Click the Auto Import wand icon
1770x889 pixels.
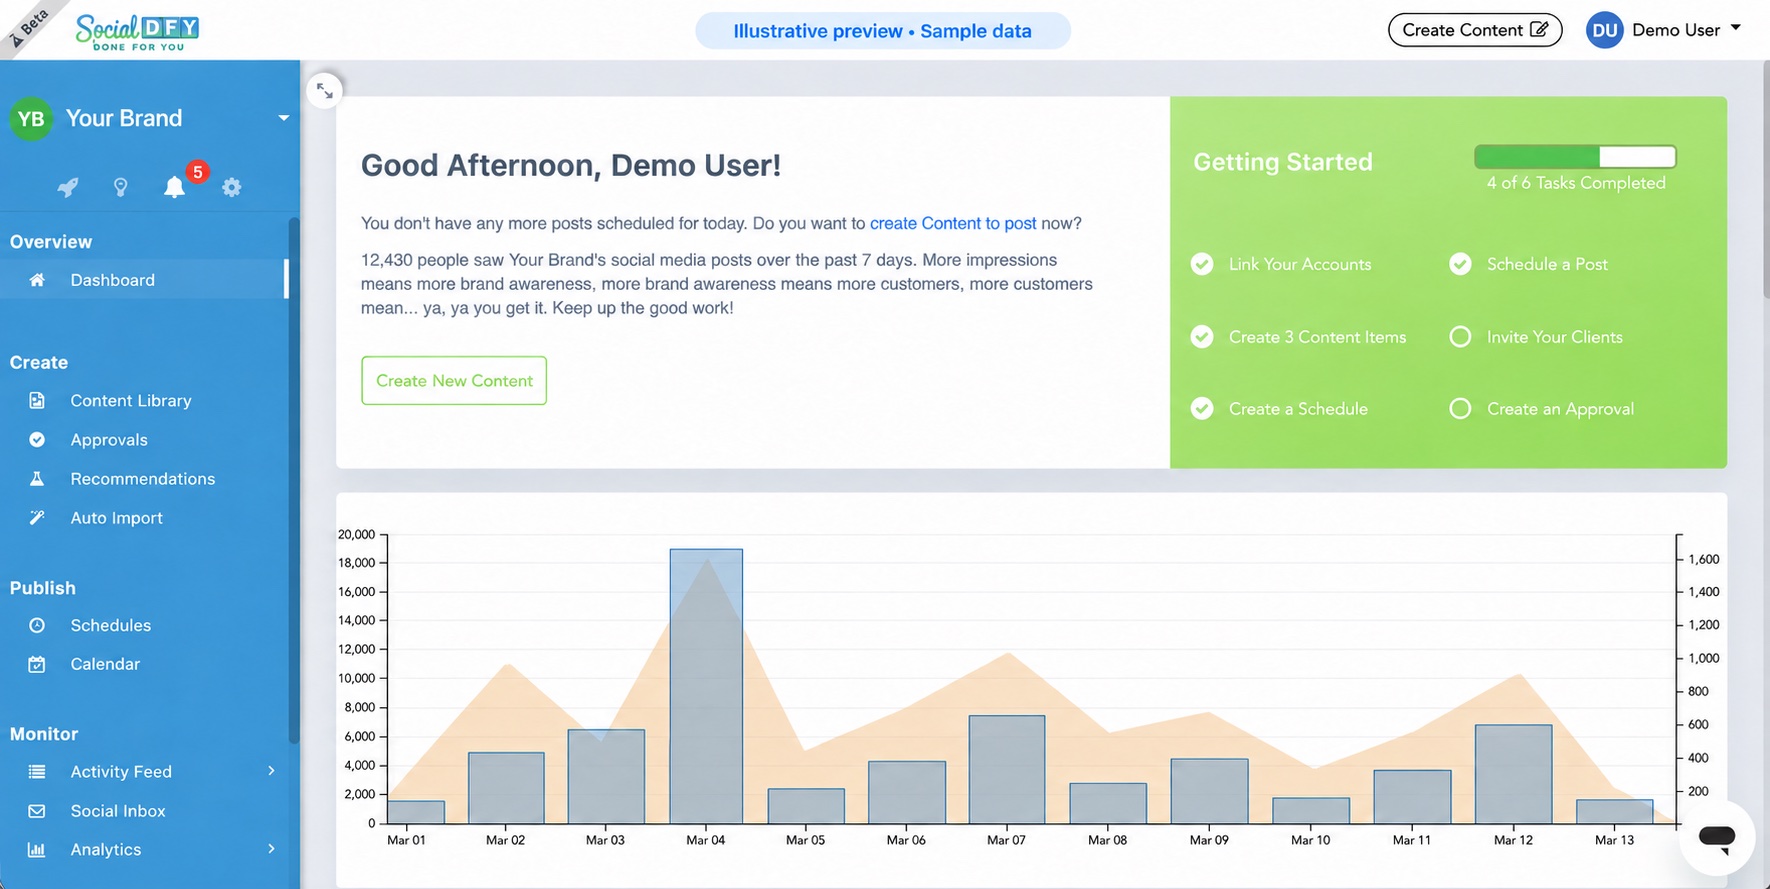[37, 517]
